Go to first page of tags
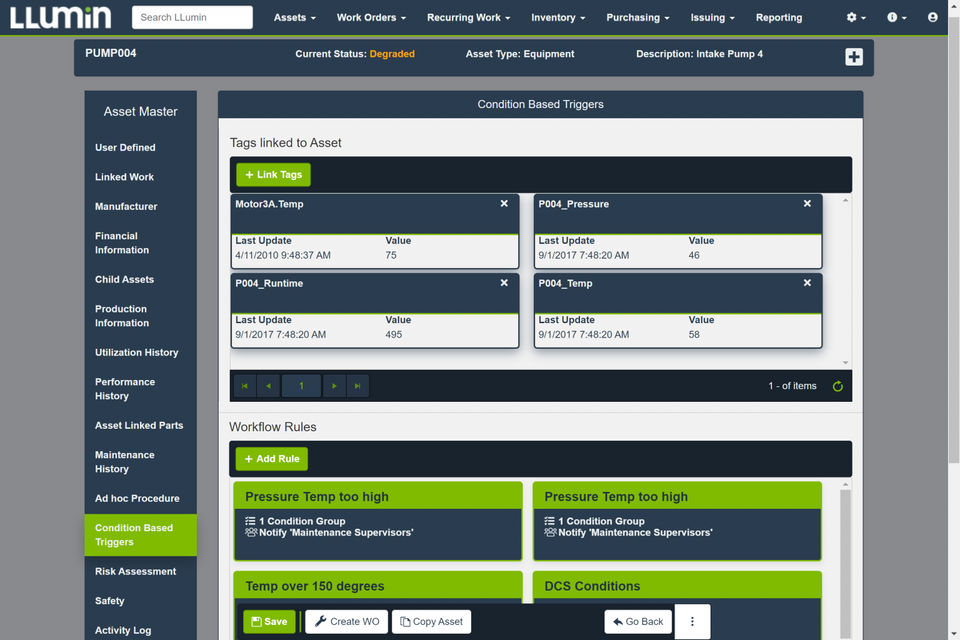 [244, 386]
